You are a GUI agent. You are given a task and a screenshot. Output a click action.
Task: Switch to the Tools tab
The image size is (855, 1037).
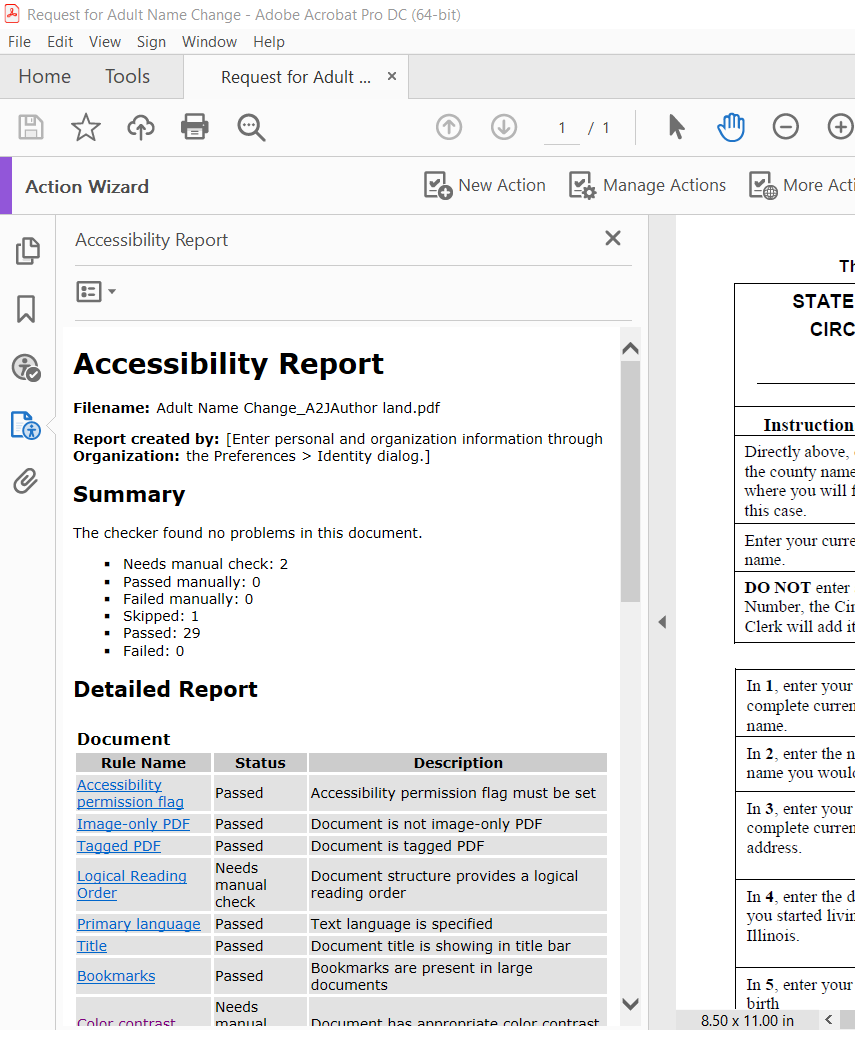(x=127, y=77)
